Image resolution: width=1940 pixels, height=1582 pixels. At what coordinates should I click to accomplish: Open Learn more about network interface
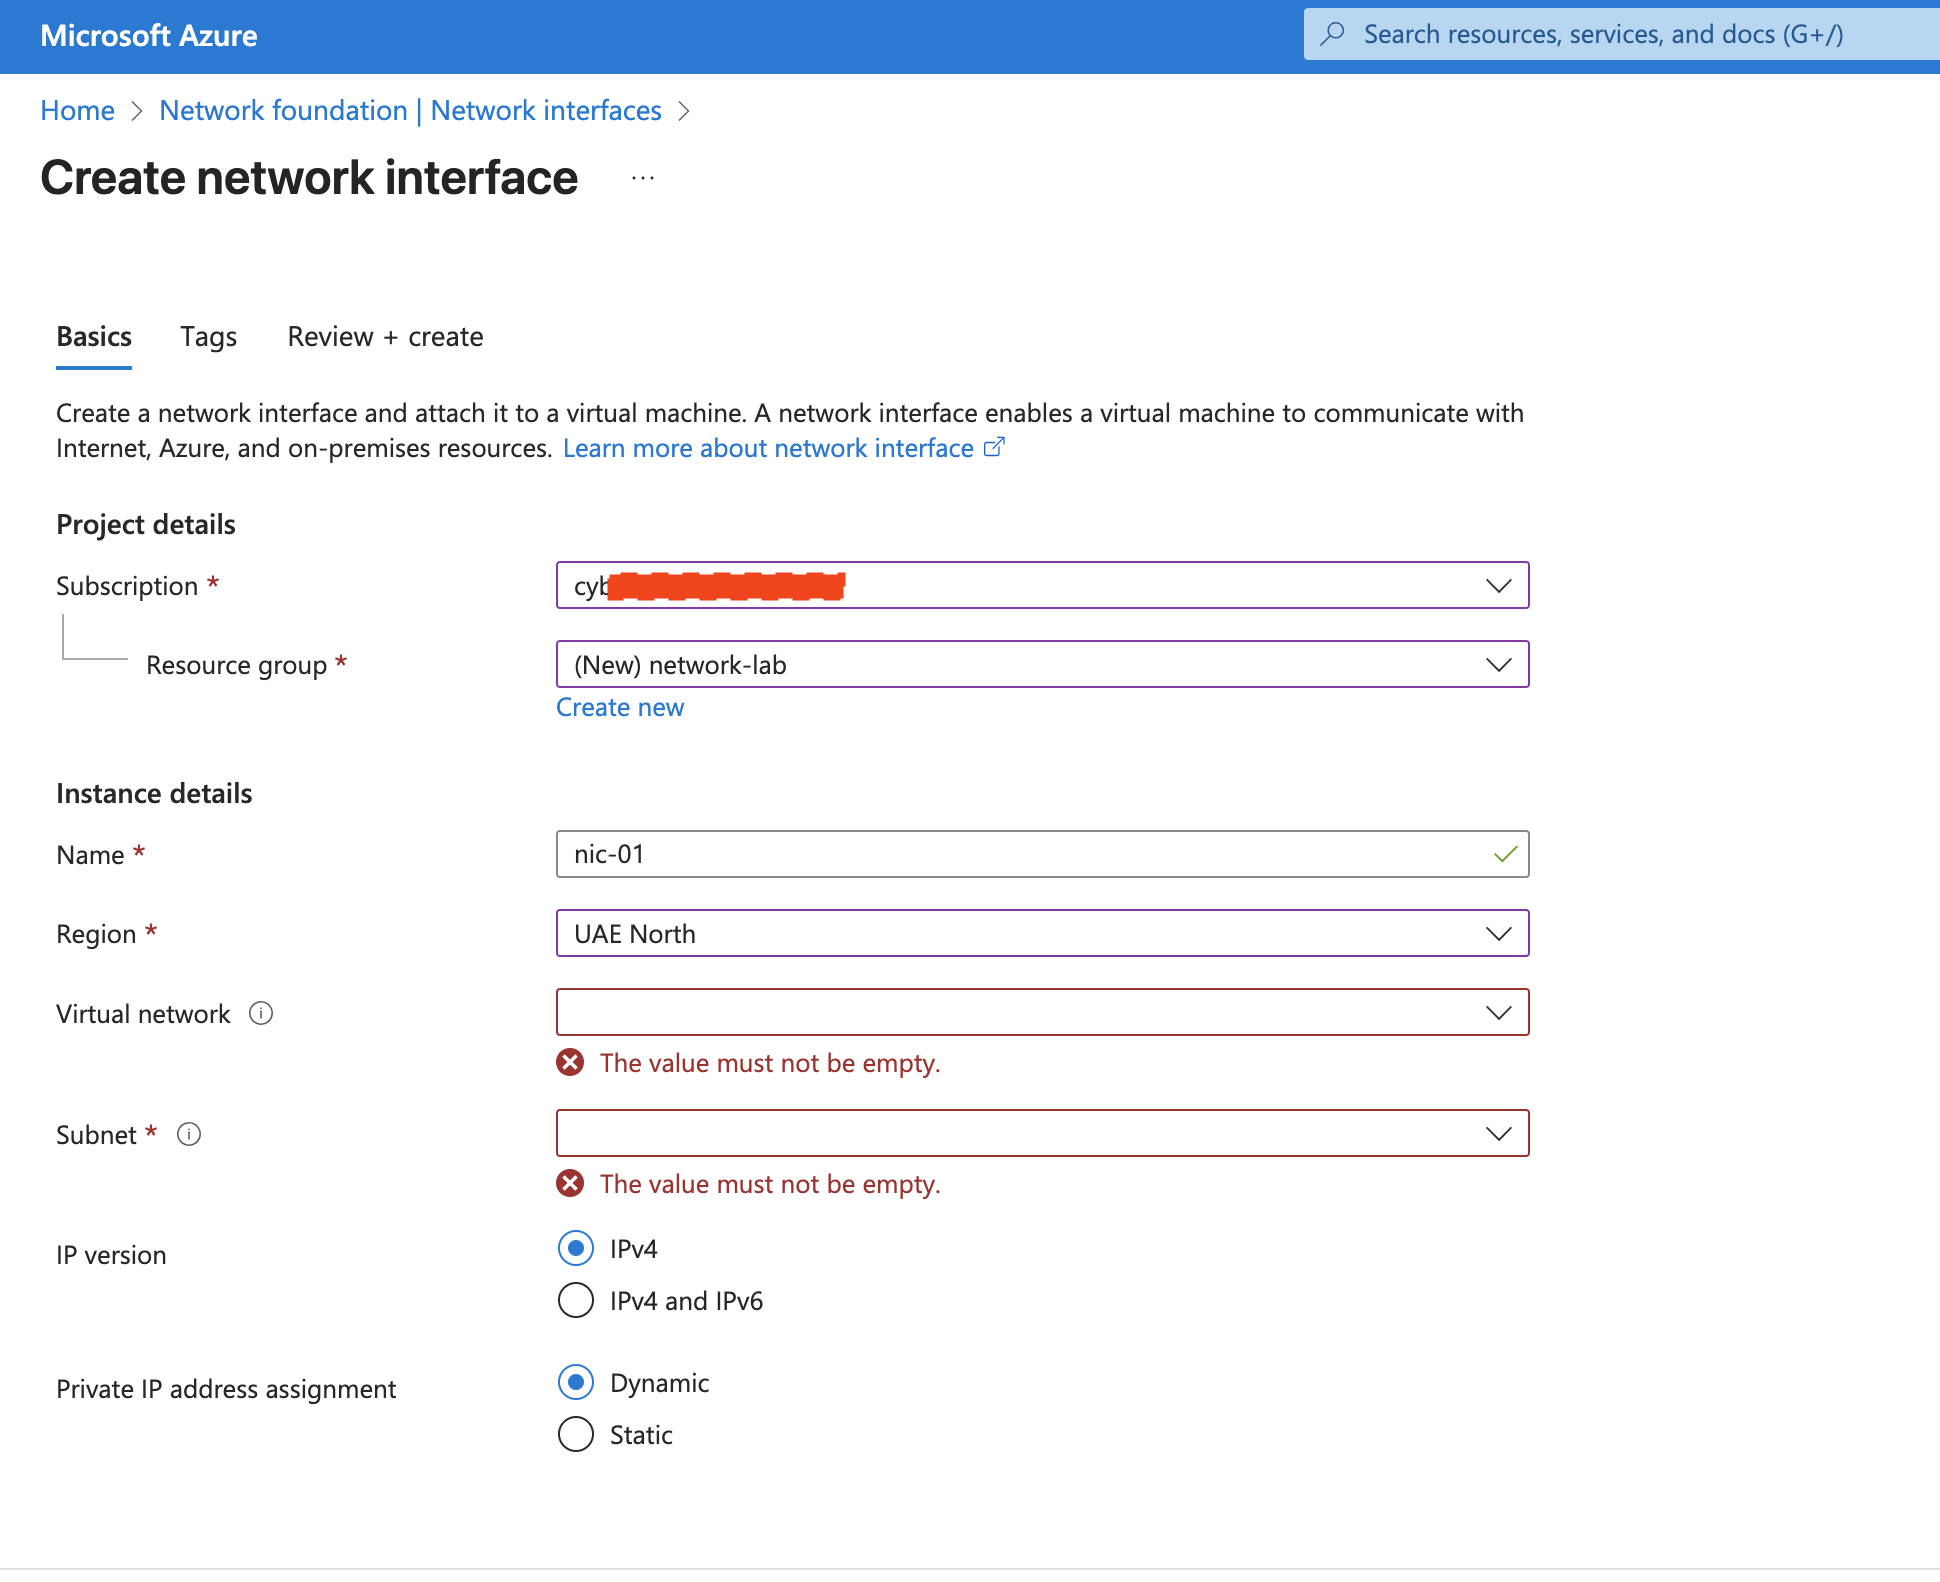(769, 447)
